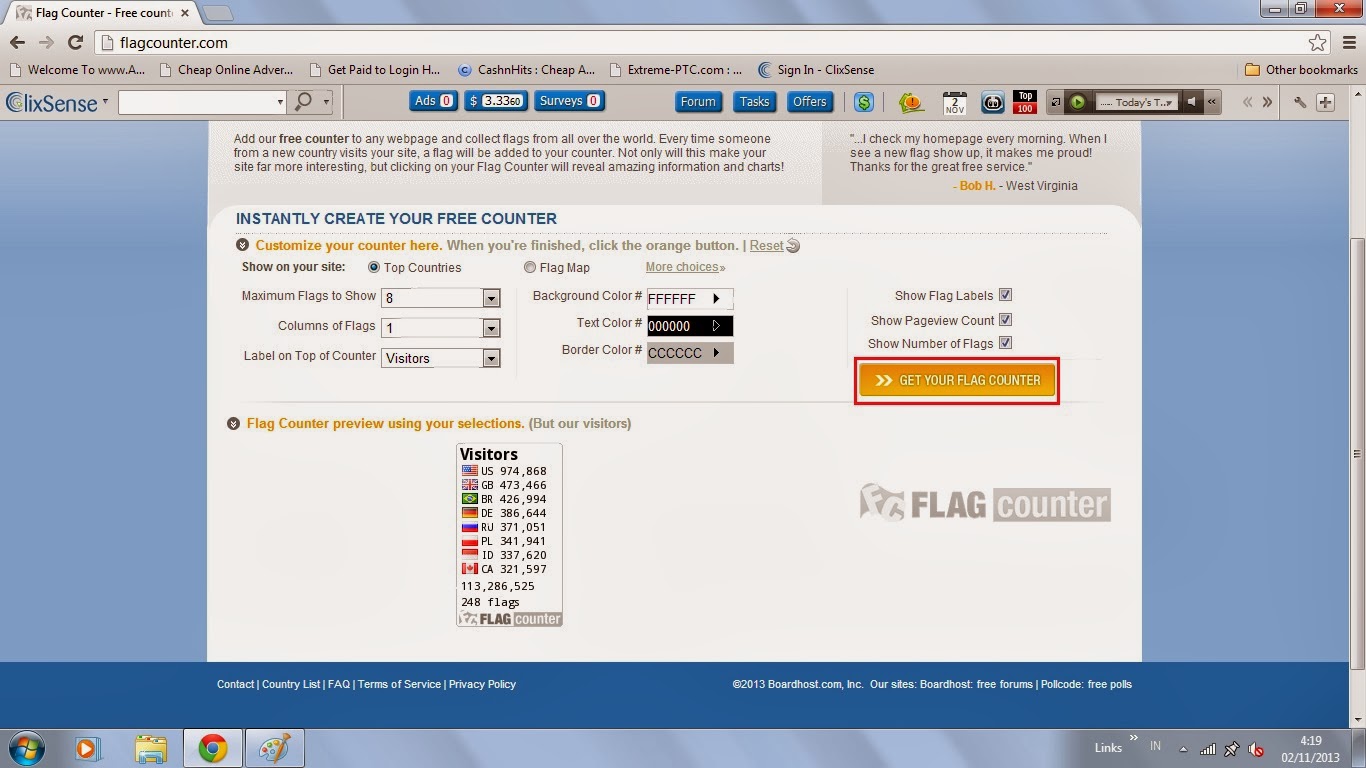Open Other bookmarks folder
Image resolution: width=1366 pixels, height=768 pixels.
(x=1301, y=70)
